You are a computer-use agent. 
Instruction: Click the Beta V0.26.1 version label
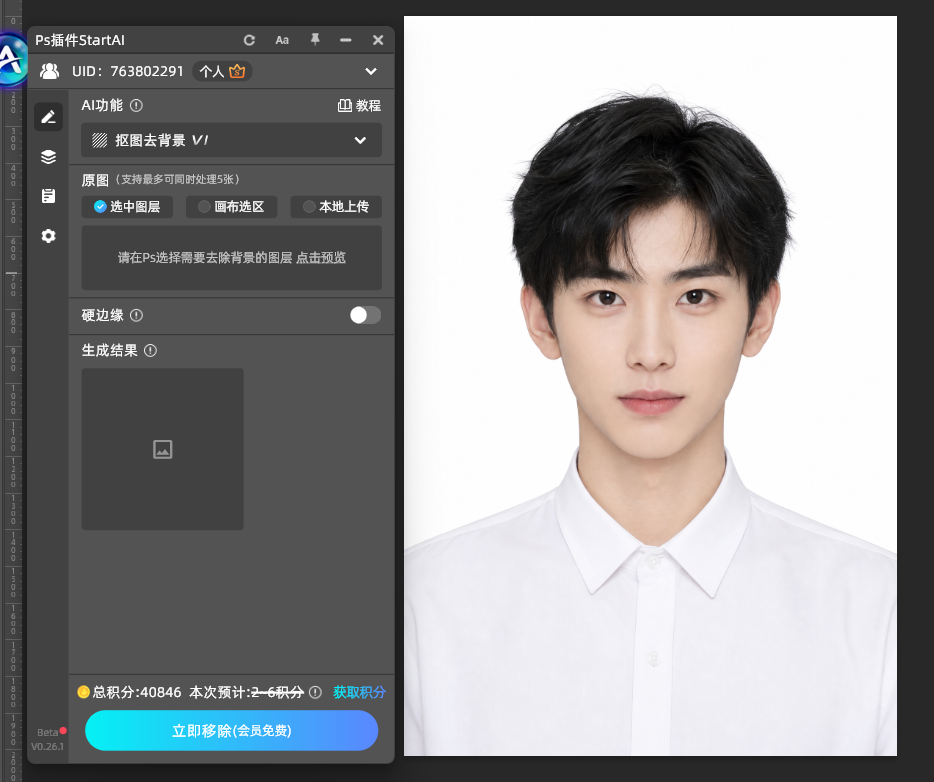(48, 739)
